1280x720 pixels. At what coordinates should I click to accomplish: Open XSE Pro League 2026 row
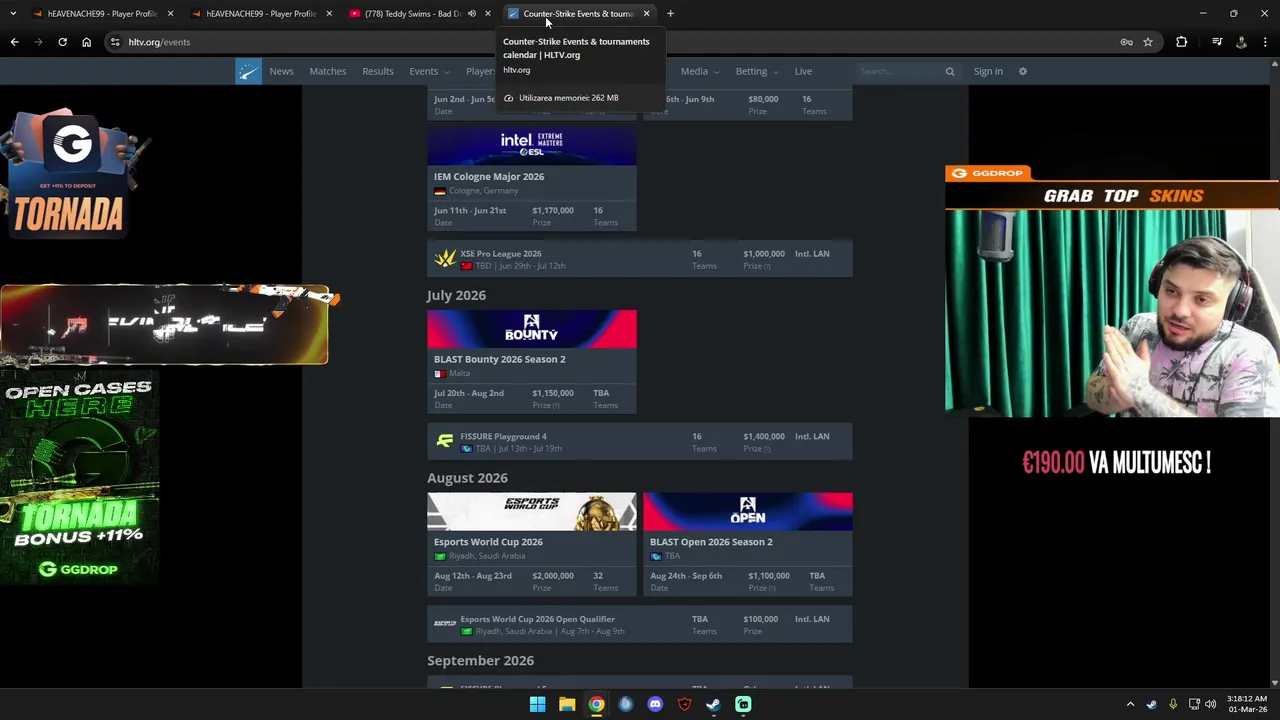pos(640,259)
